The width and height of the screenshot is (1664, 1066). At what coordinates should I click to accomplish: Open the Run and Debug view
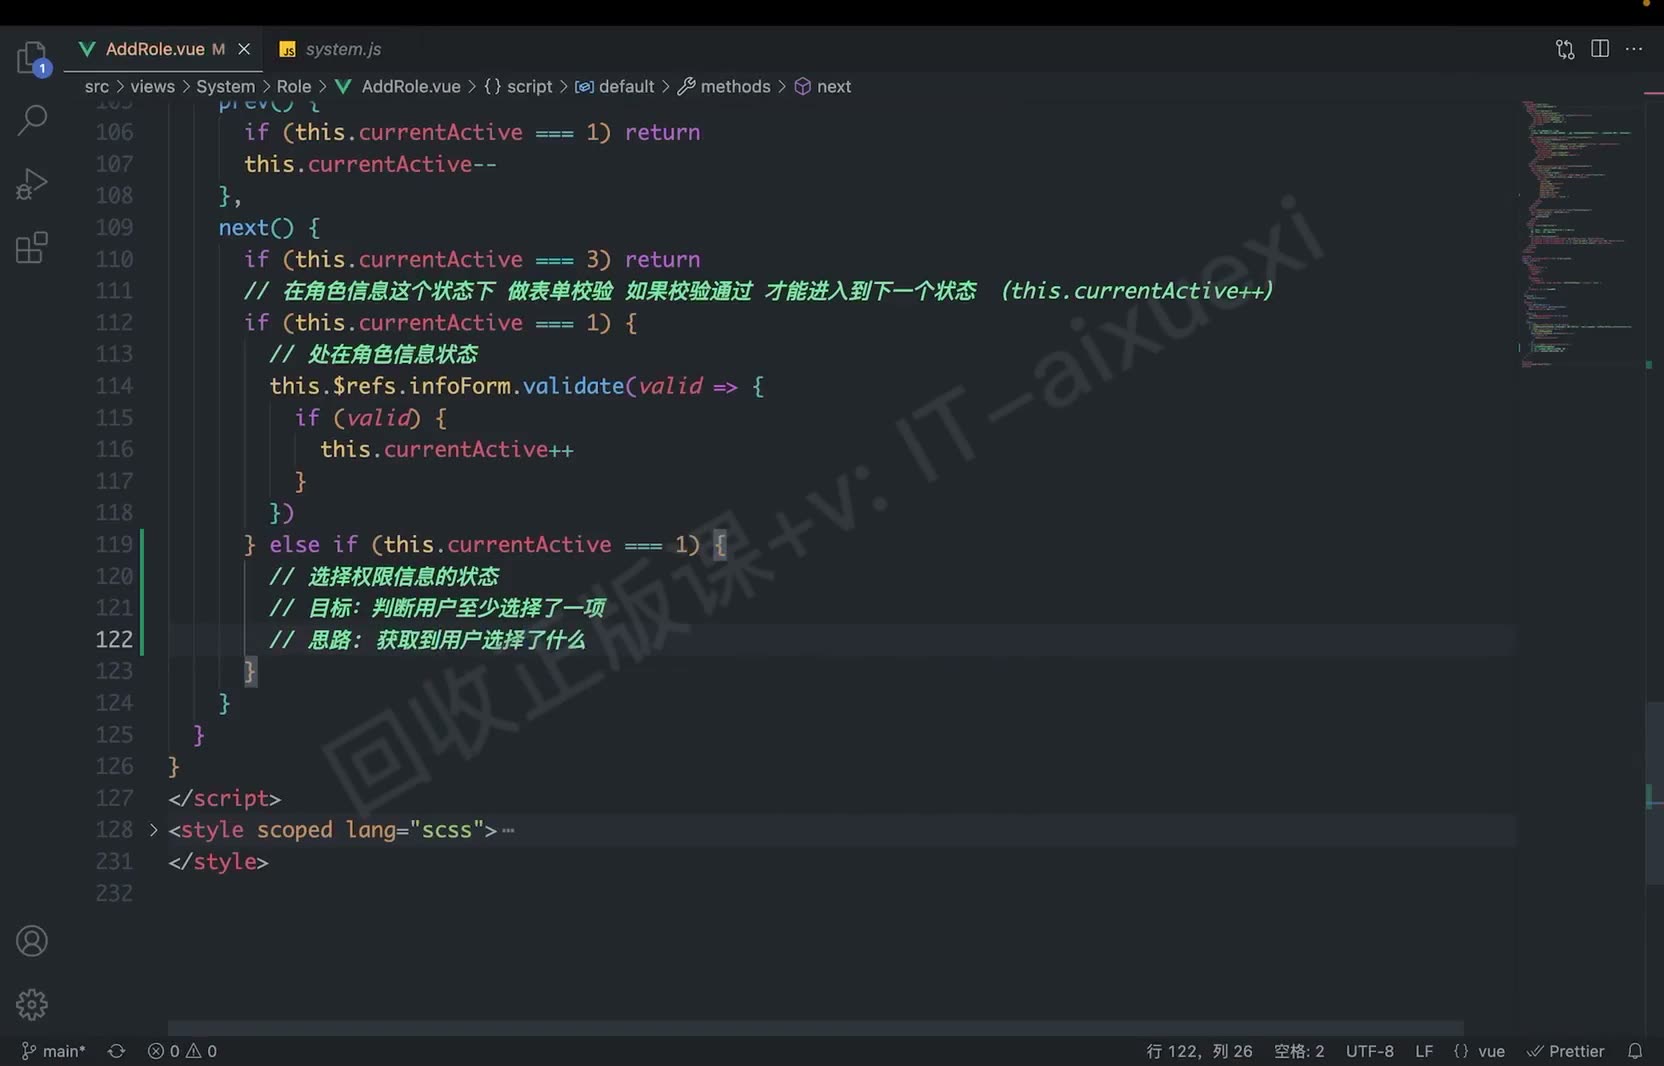[x=32, y=184]
